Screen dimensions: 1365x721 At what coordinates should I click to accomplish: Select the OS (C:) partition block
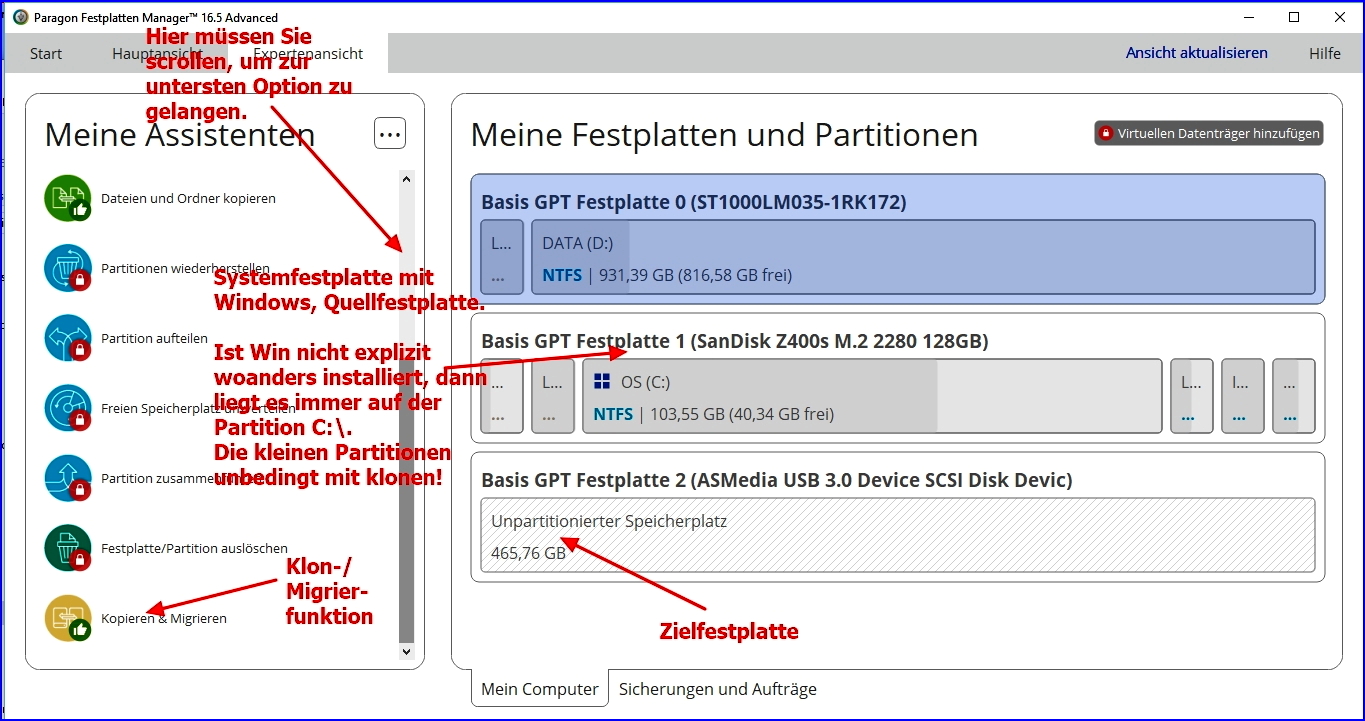pos(872,396)
